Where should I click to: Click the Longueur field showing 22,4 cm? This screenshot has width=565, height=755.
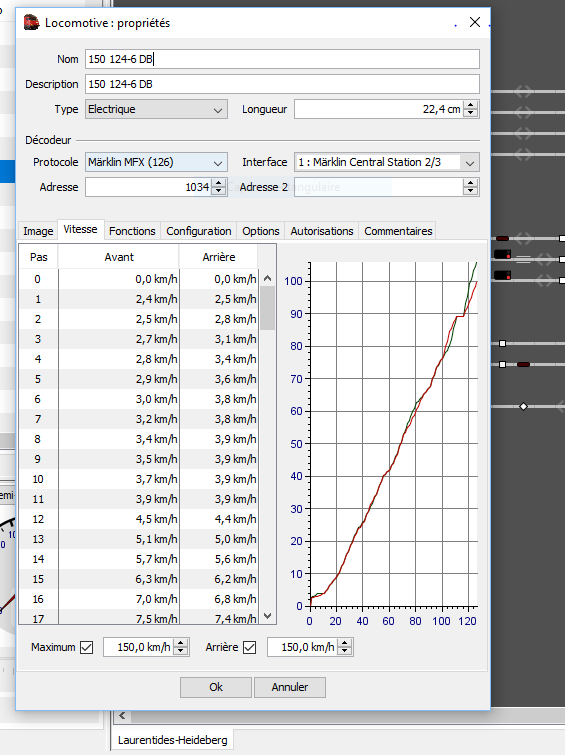pyautogui.click(x=379, y=109)
